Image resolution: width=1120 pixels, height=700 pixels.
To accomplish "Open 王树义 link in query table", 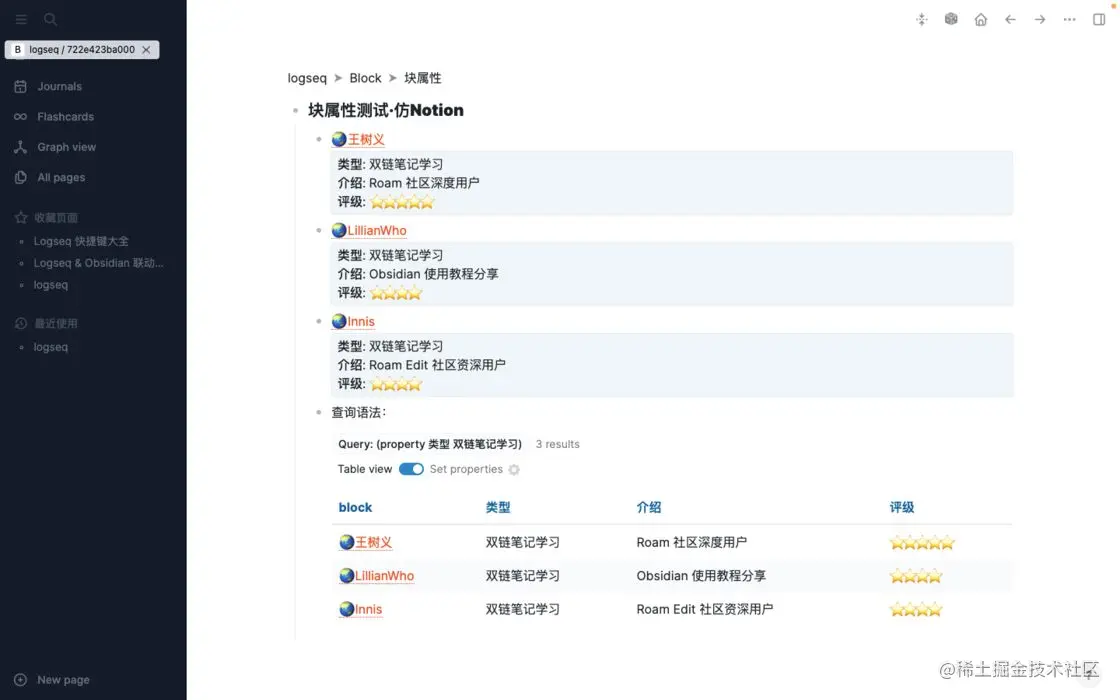I will tap(374, 542).
